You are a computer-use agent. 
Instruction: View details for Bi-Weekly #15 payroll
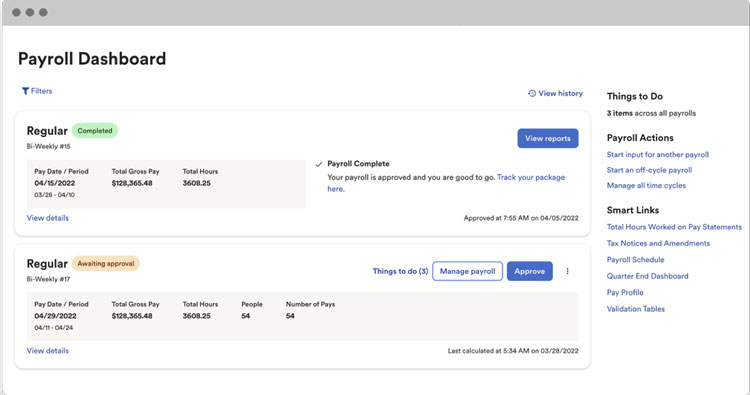[48, 218]
